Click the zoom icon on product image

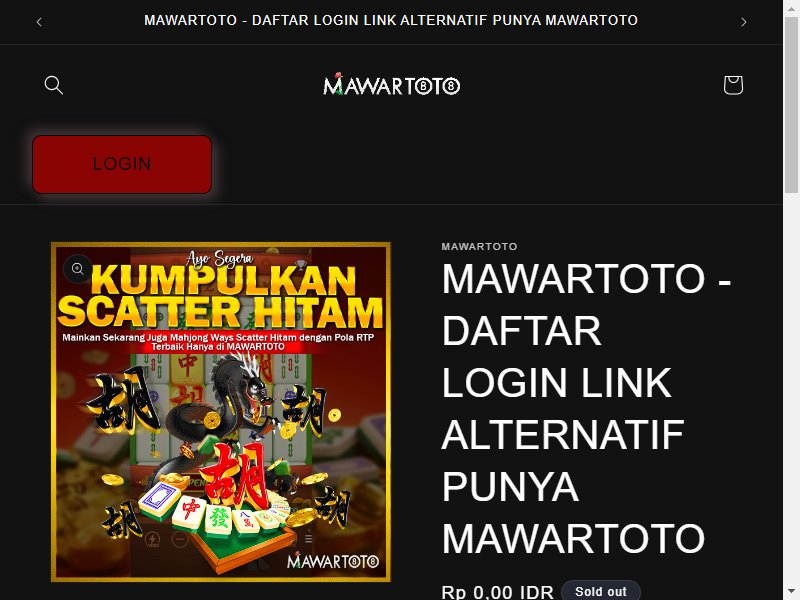click(x=78, y=268)
